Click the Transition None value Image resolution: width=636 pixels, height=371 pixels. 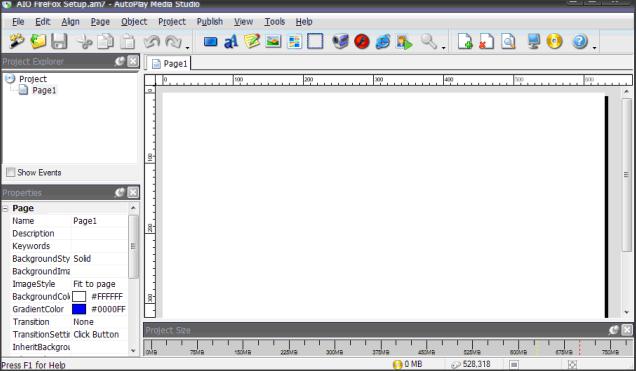pyautogui.click(x=83, y=322)
